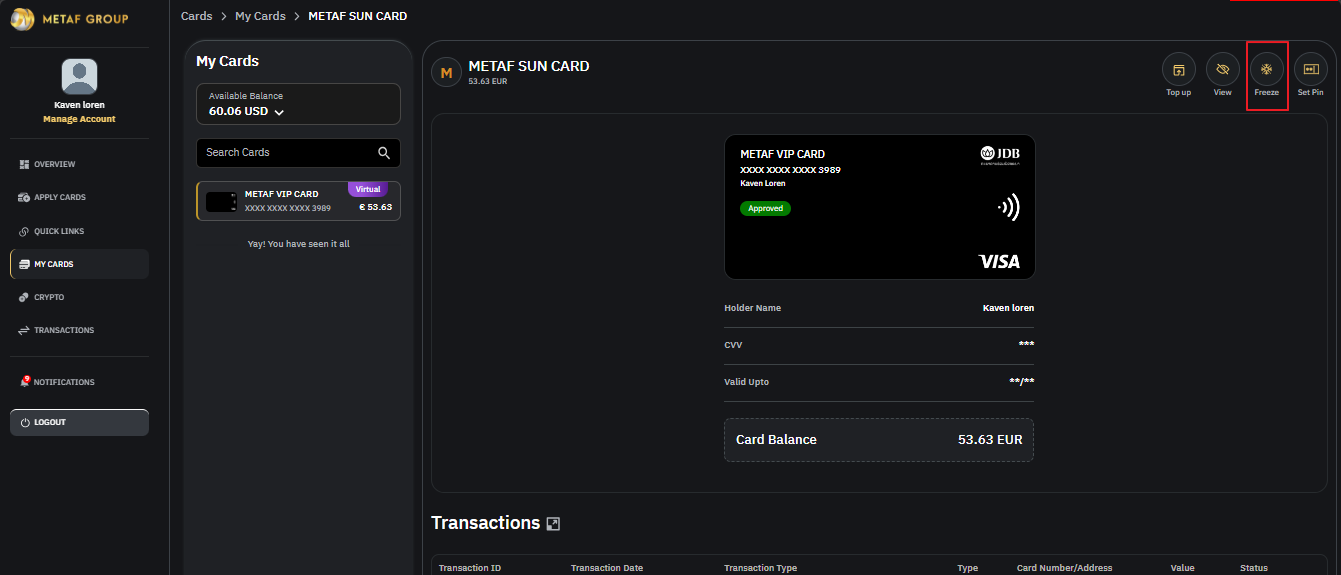Viewport: 1341px width, 575px height.
Task: Click Transaction Type column header
Action: tap(760, 568)
